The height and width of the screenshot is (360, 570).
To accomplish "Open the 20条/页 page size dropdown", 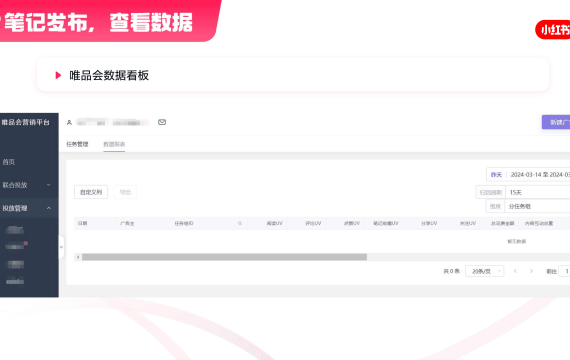I will tap(485, 271).
